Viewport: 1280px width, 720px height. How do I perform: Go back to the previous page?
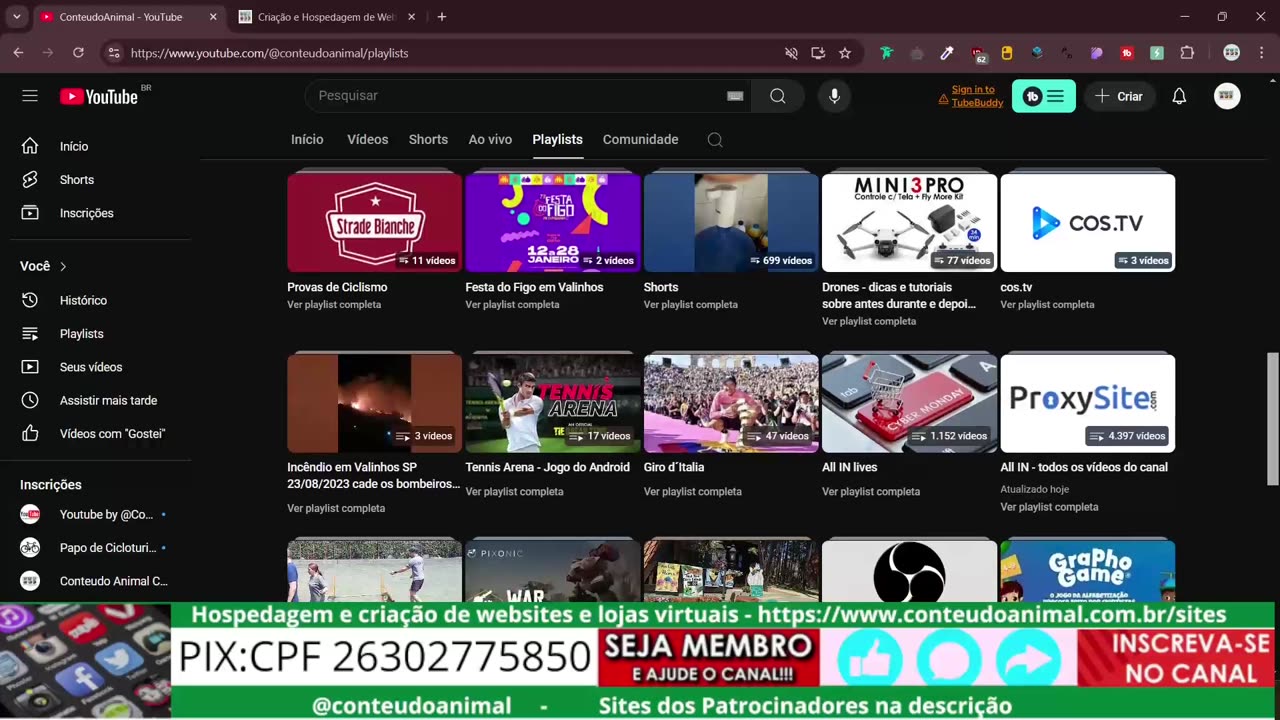18,53
